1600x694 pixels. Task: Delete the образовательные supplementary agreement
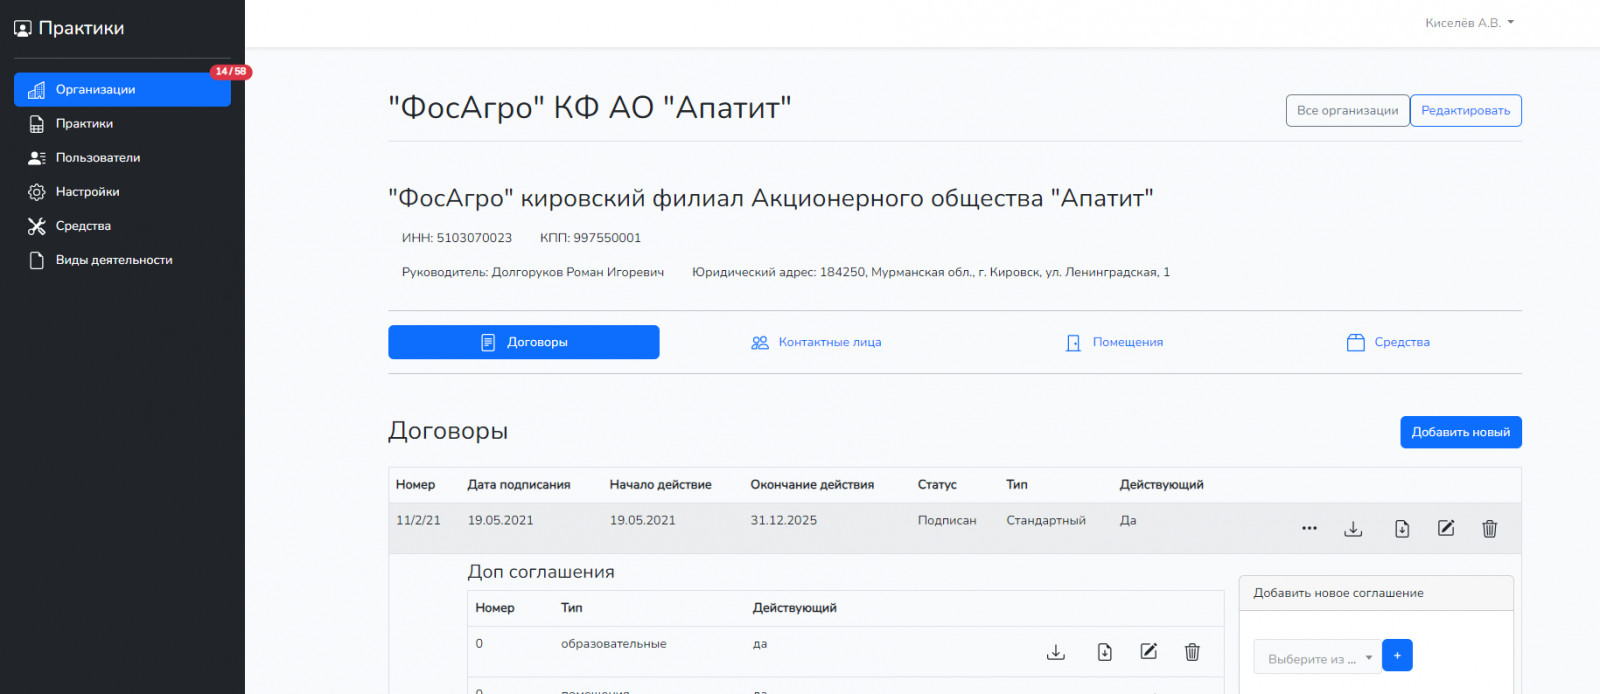(x=1192, y=652)
